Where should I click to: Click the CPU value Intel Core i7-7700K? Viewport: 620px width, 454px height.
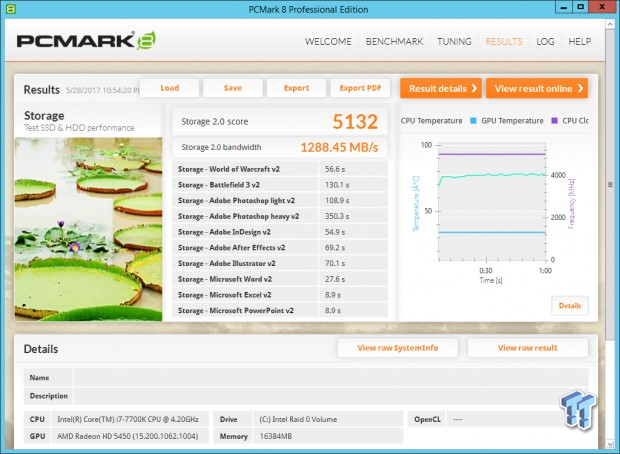click(x=128, y=419)
